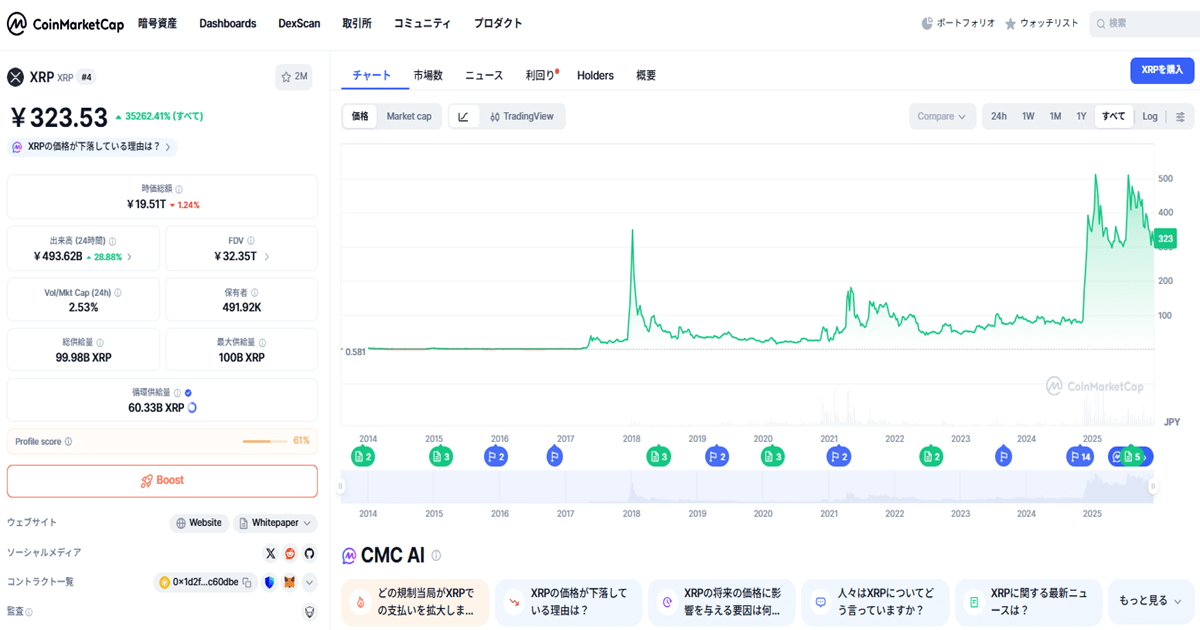Click the line chart type icon
1200x630 pixels.
tap(463, 117)
